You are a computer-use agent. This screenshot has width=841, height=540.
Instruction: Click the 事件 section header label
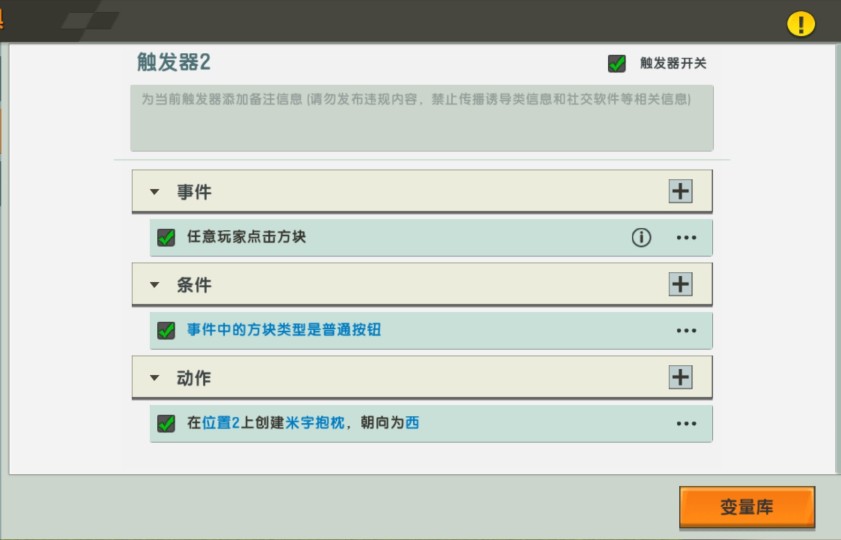click(x=194, y=191)
